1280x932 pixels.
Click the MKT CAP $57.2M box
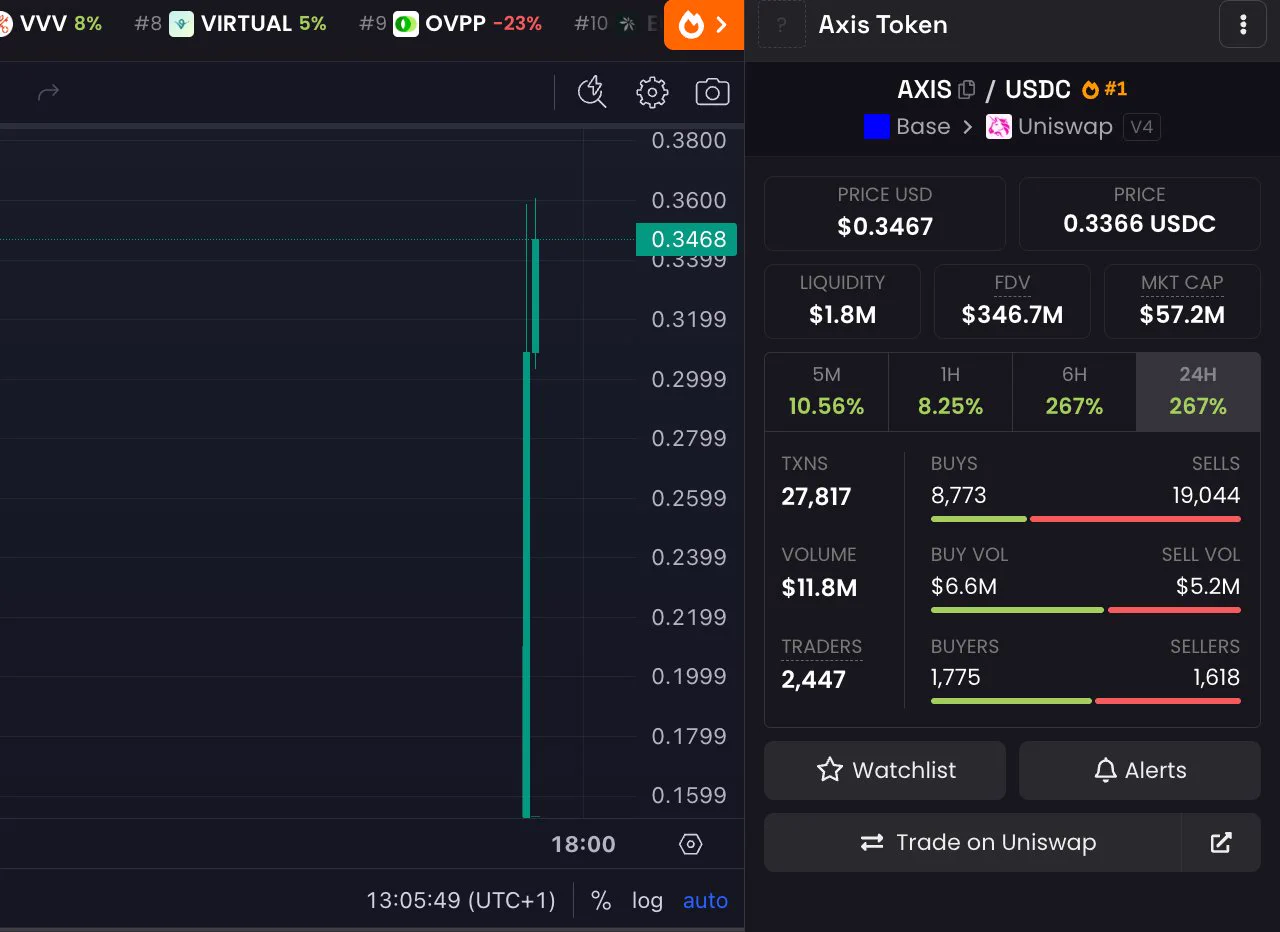(x=1182, y=301)
